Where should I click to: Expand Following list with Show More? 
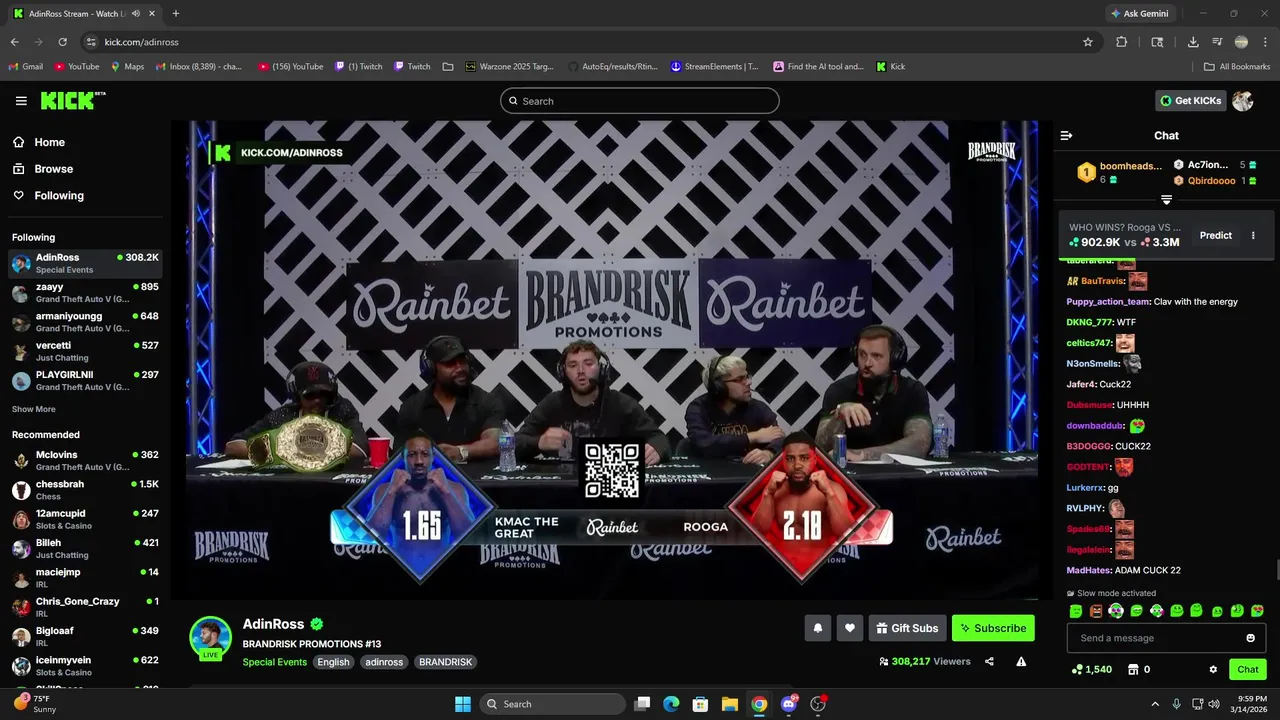click(34, 409)
